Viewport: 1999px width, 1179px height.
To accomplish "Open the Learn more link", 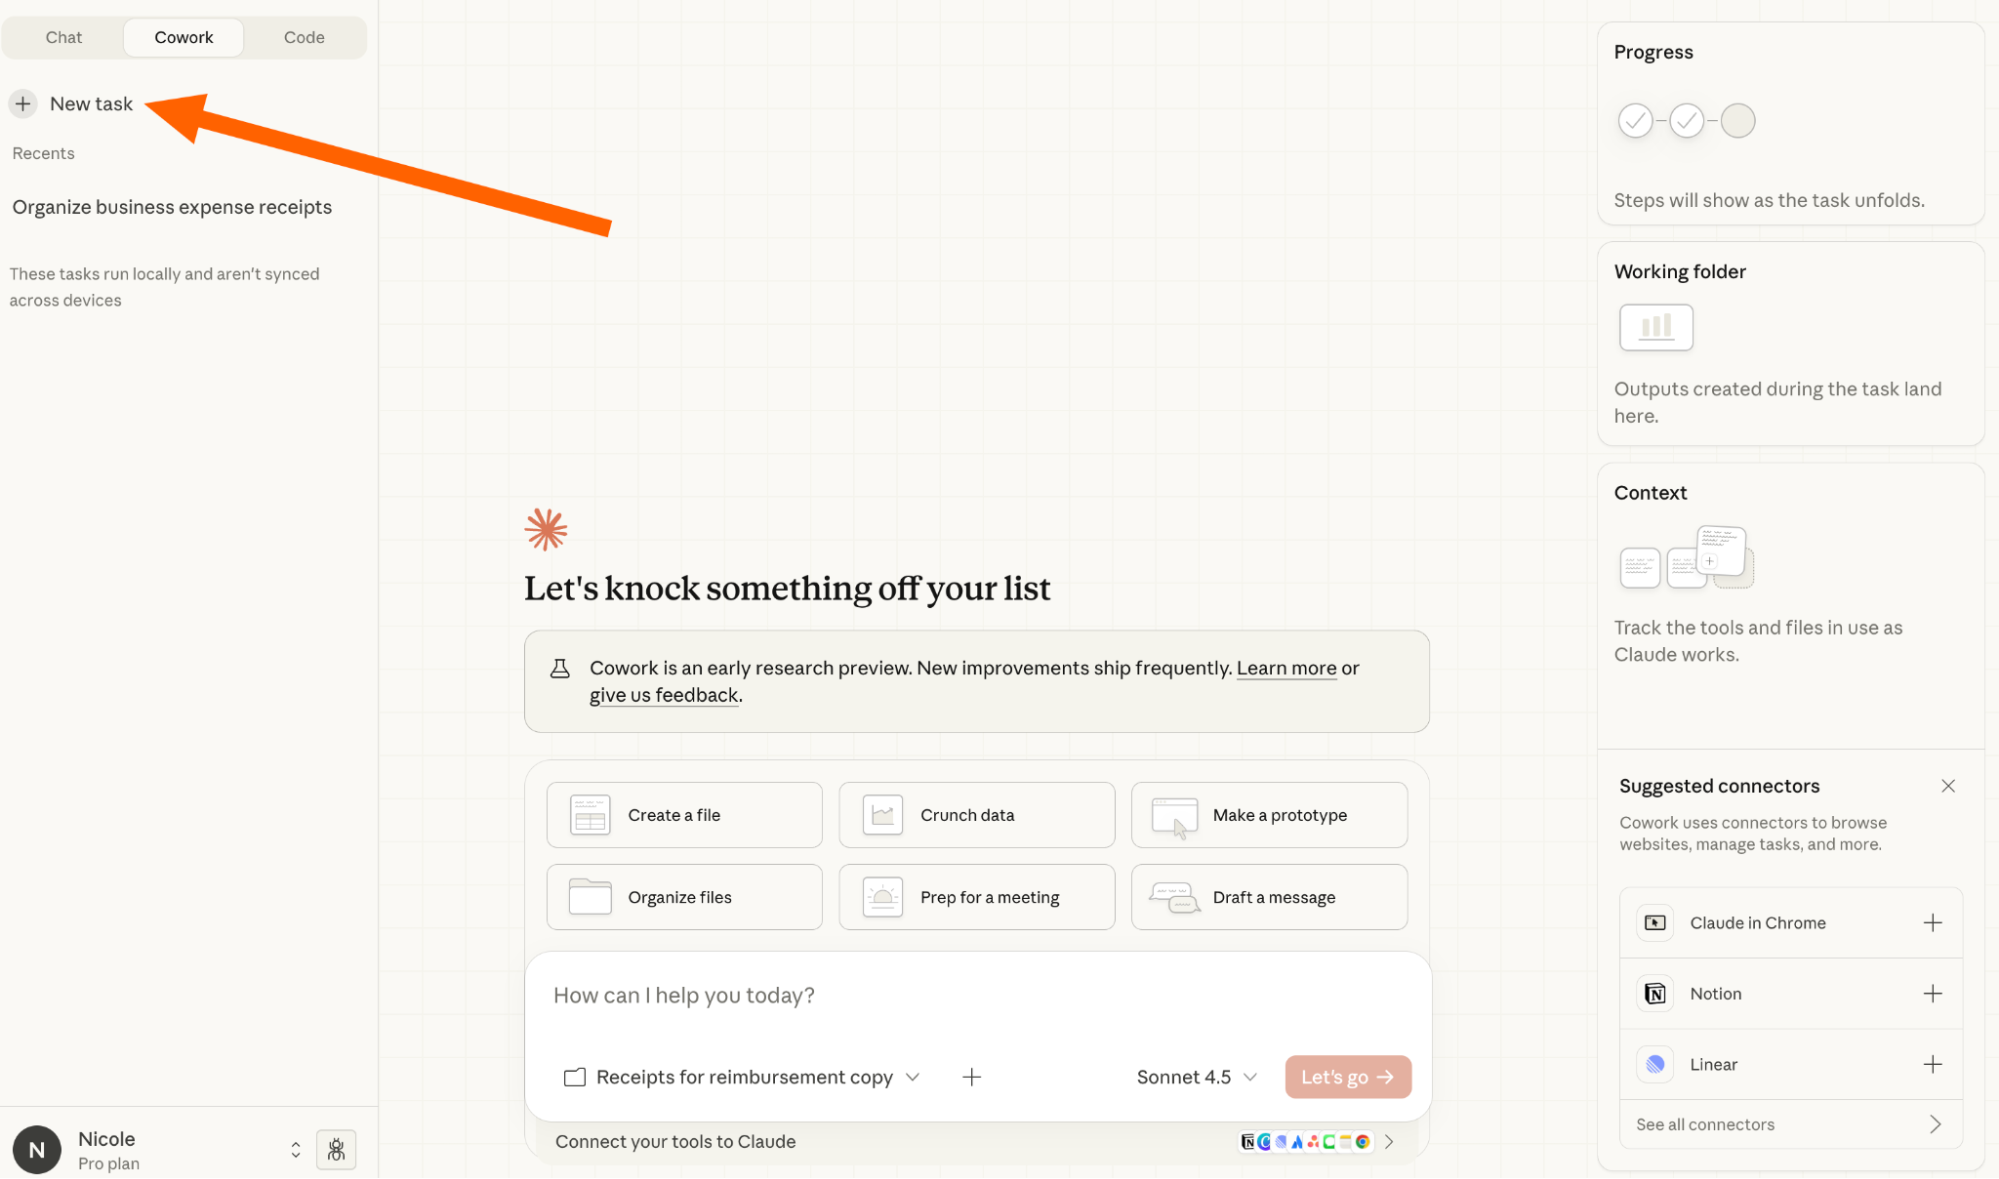I will click(1286, 668).
